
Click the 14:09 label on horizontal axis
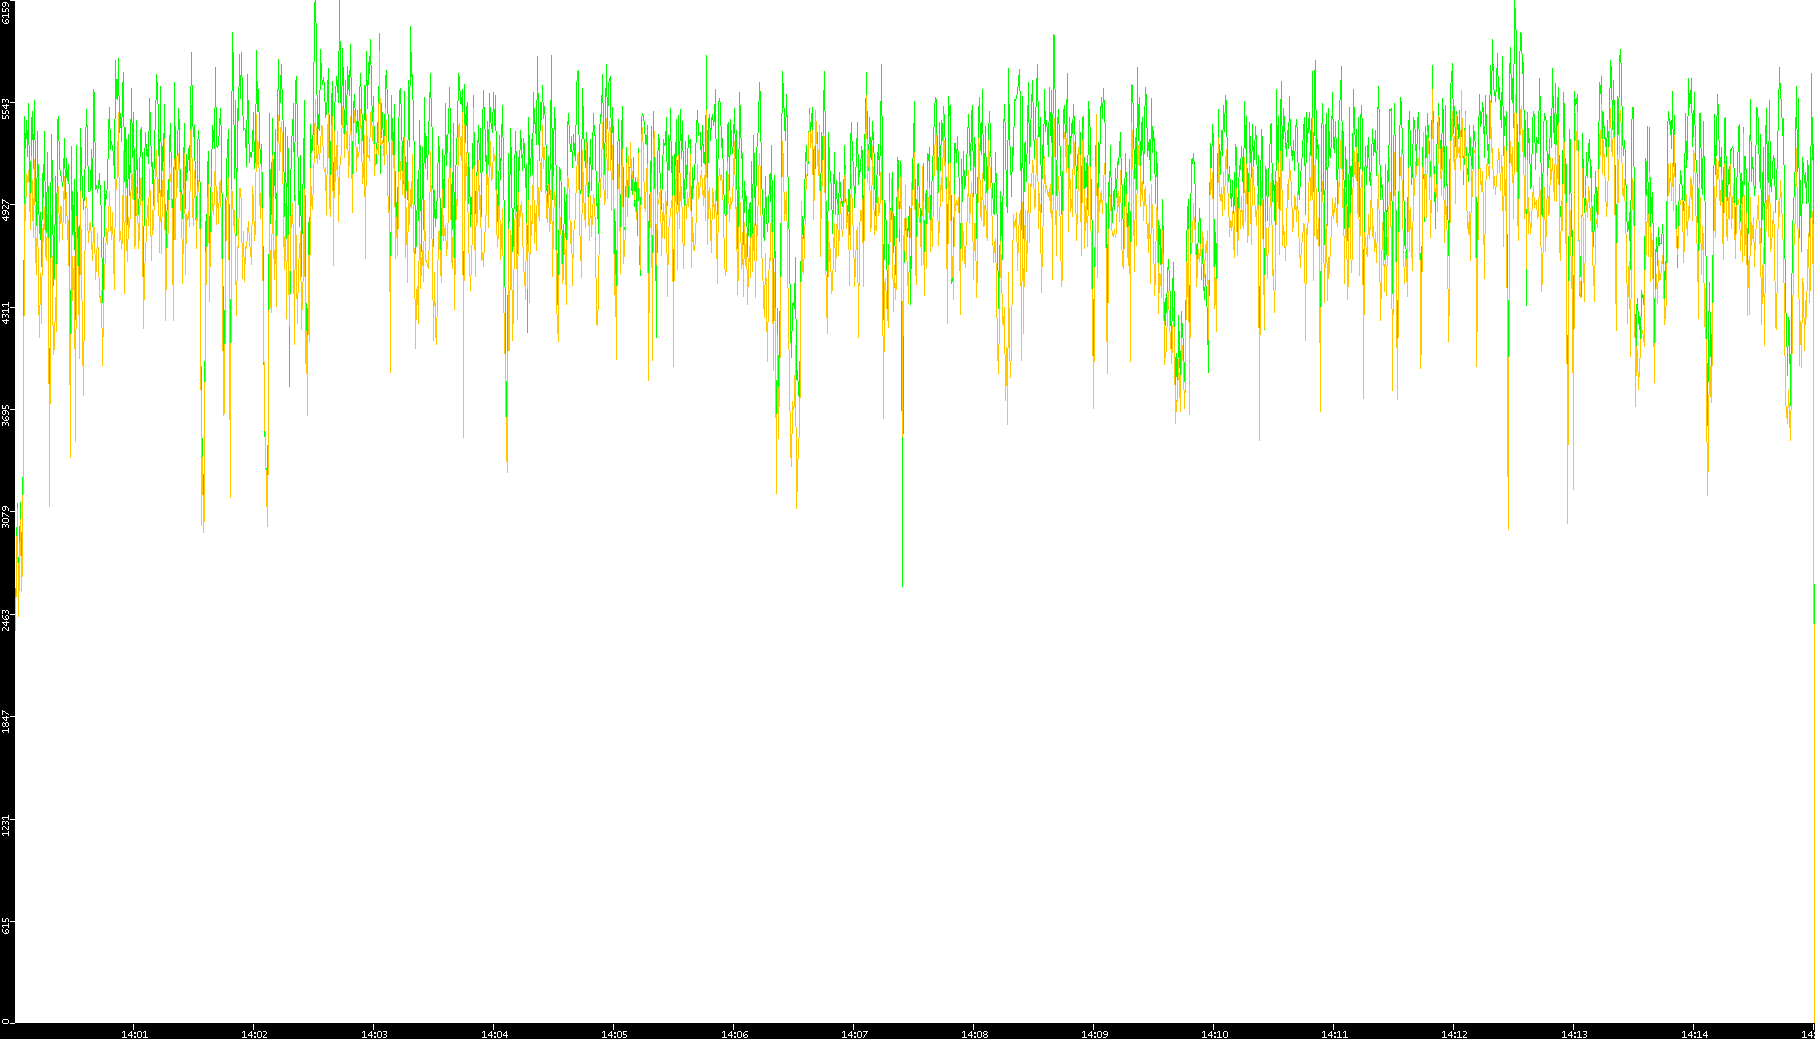click(1094, 1034)
